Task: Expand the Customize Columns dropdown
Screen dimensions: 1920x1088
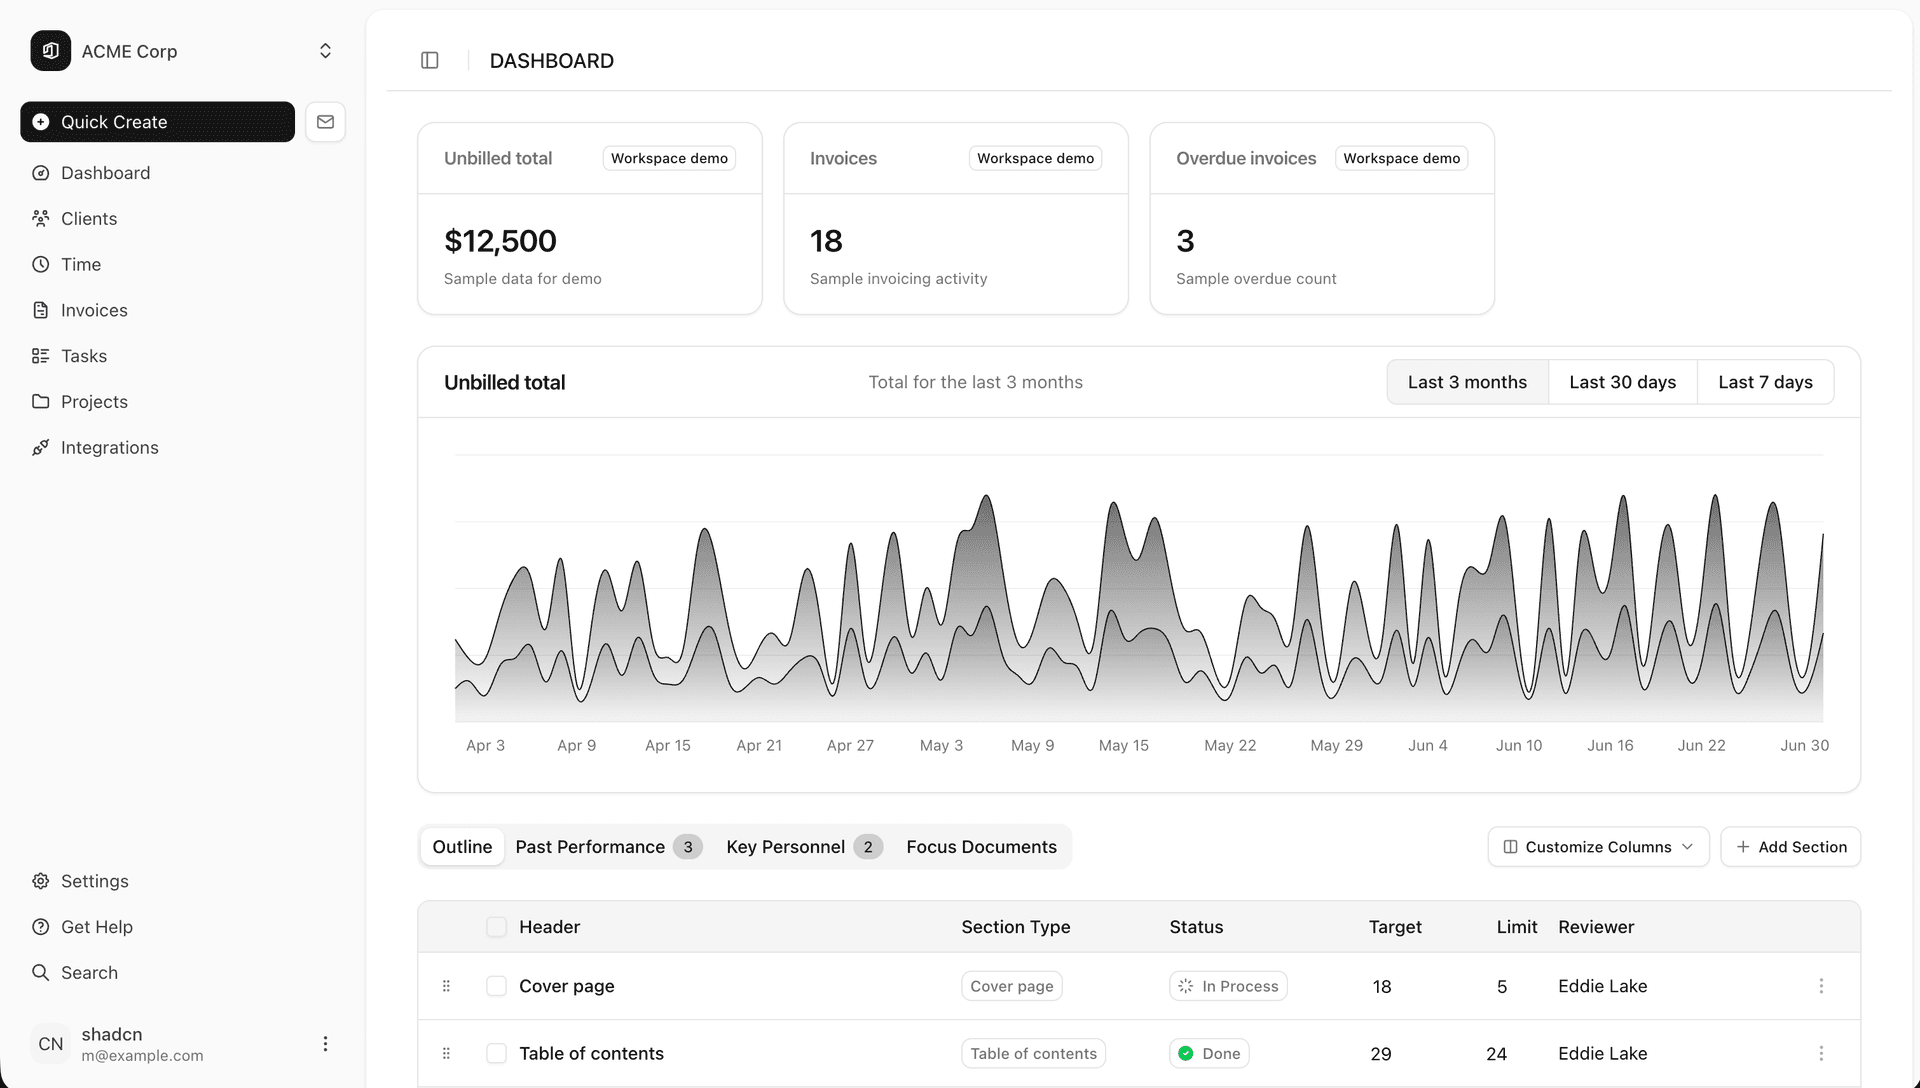Action: tap(1597, 847)
